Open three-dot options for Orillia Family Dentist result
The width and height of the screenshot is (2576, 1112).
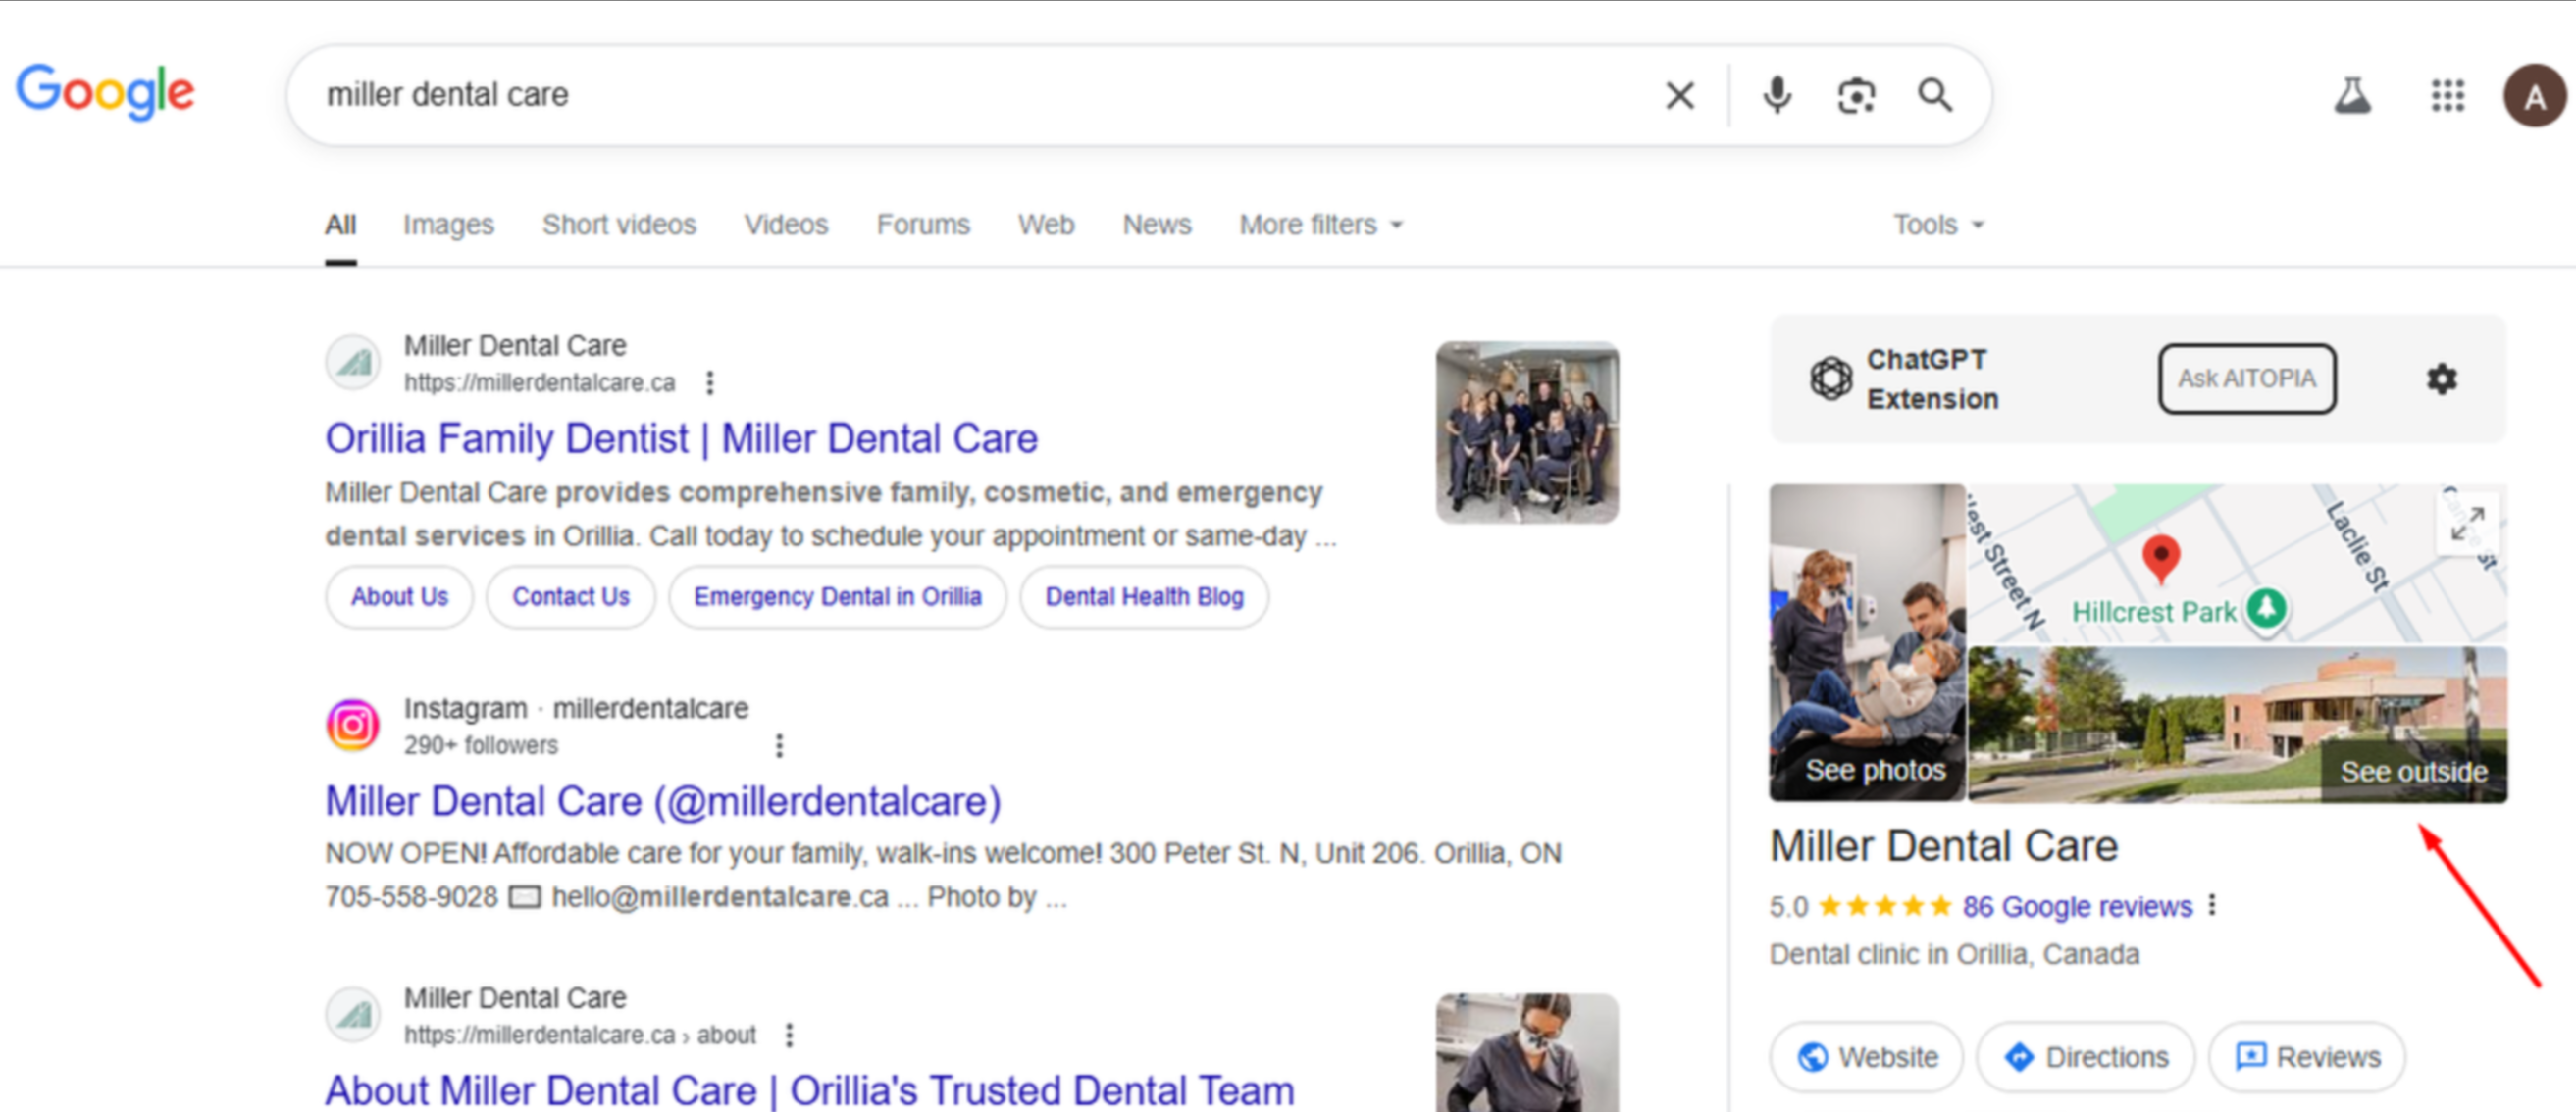[711, 382]
